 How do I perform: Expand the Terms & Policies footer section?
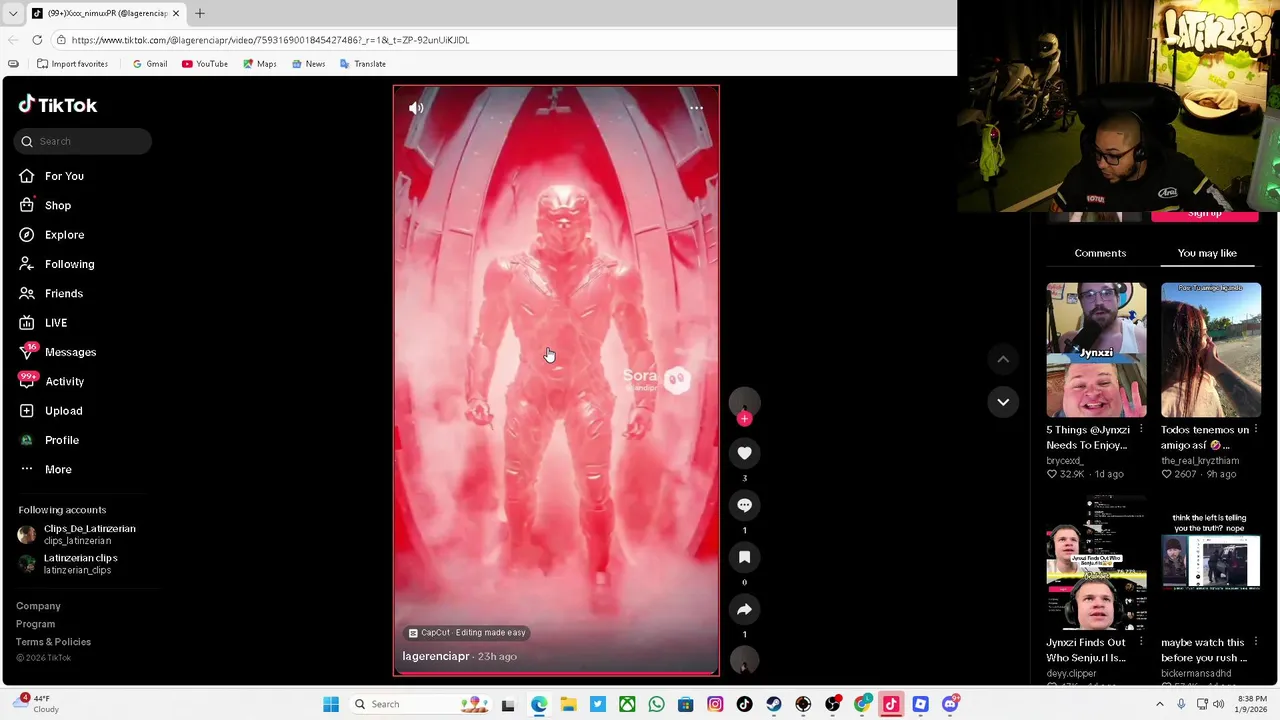tap(53, 642)
